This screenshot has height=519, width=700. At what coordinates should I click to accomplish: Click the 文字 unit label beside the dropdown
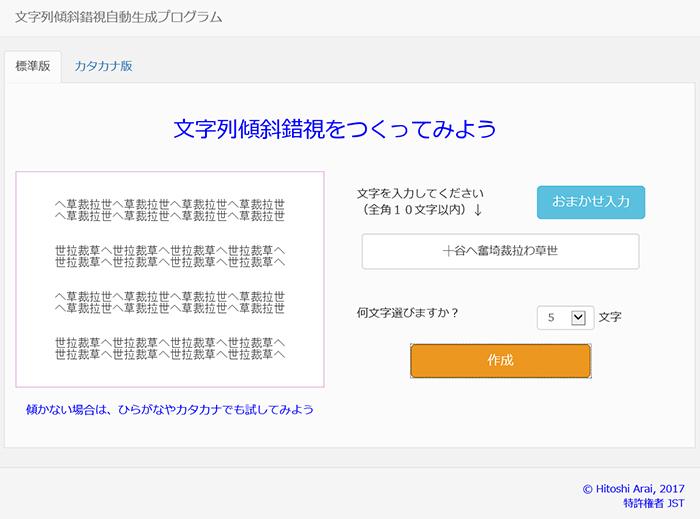610,317
